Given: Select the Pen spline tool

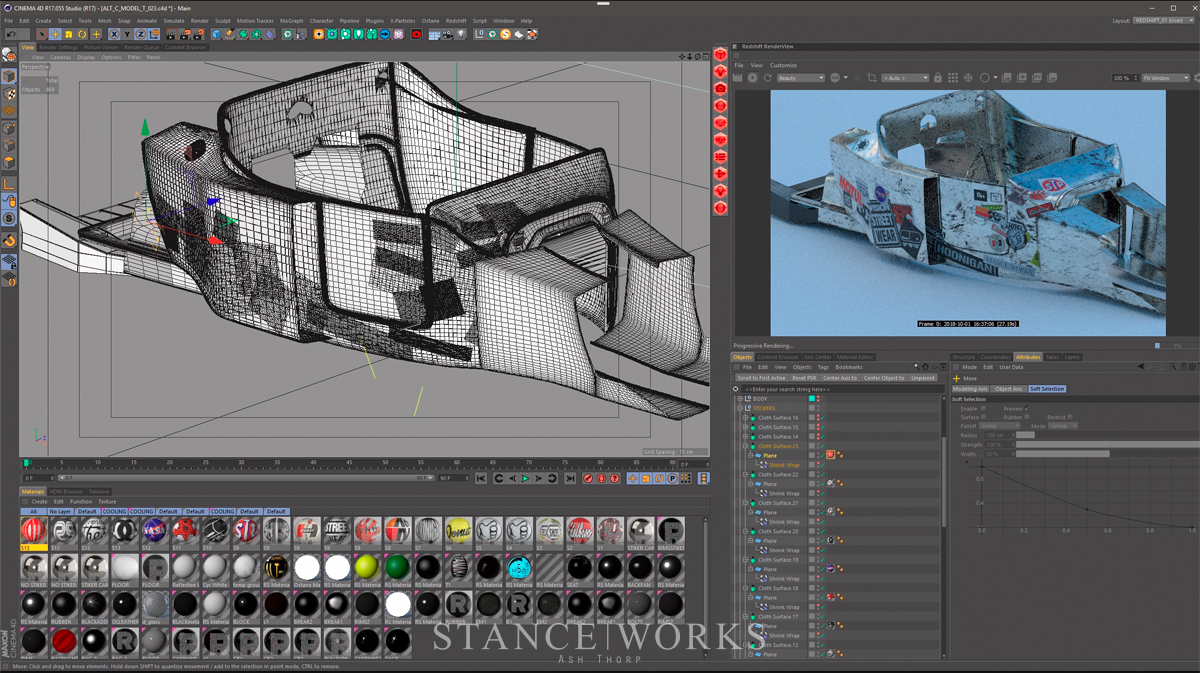Looking at the screenshot, I should (x=230, y=34).
